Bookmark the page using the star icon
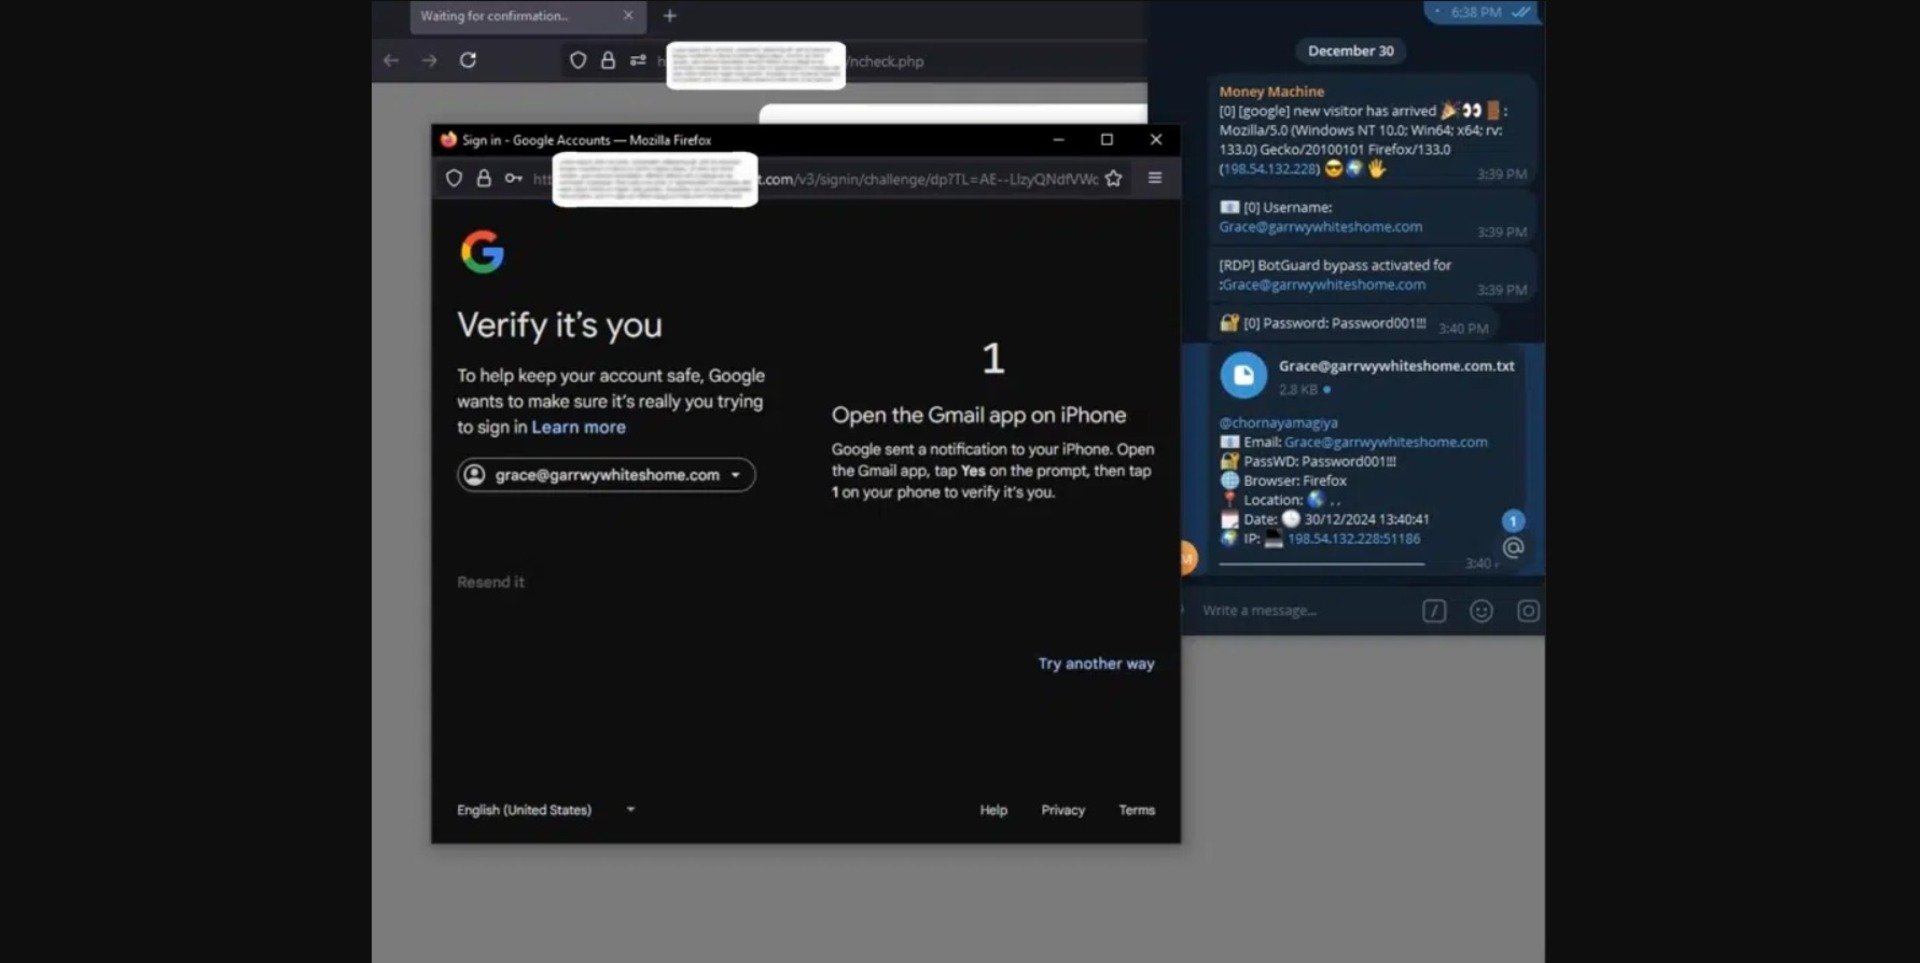The height and width of the screenshot is (963, 1920). [x=1113, y=179]
